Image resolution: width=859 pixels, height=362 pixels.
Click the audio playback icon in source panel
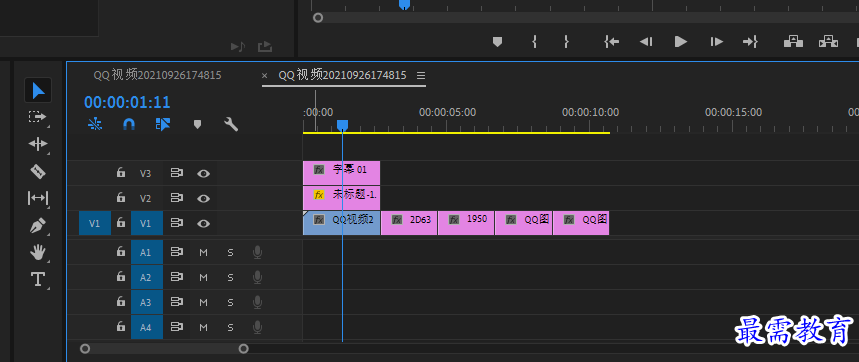pyautogui.click(x=238, y=47)
